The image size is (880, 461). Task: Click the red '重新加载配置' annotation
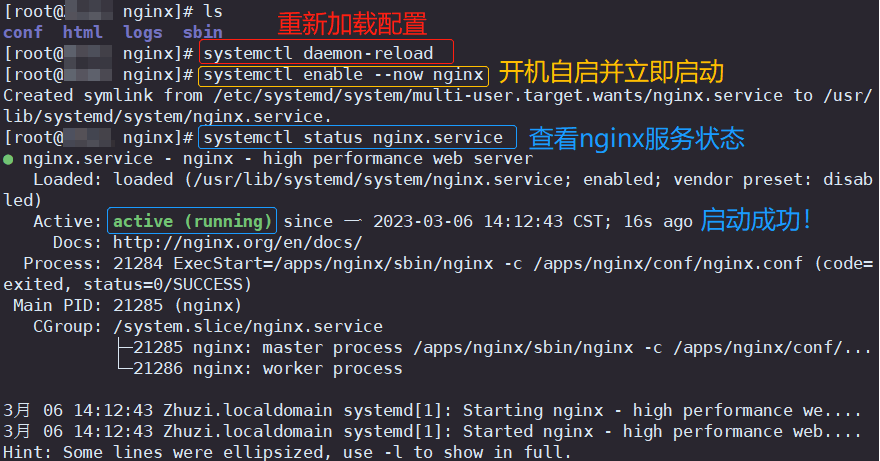tap(351, 24)
